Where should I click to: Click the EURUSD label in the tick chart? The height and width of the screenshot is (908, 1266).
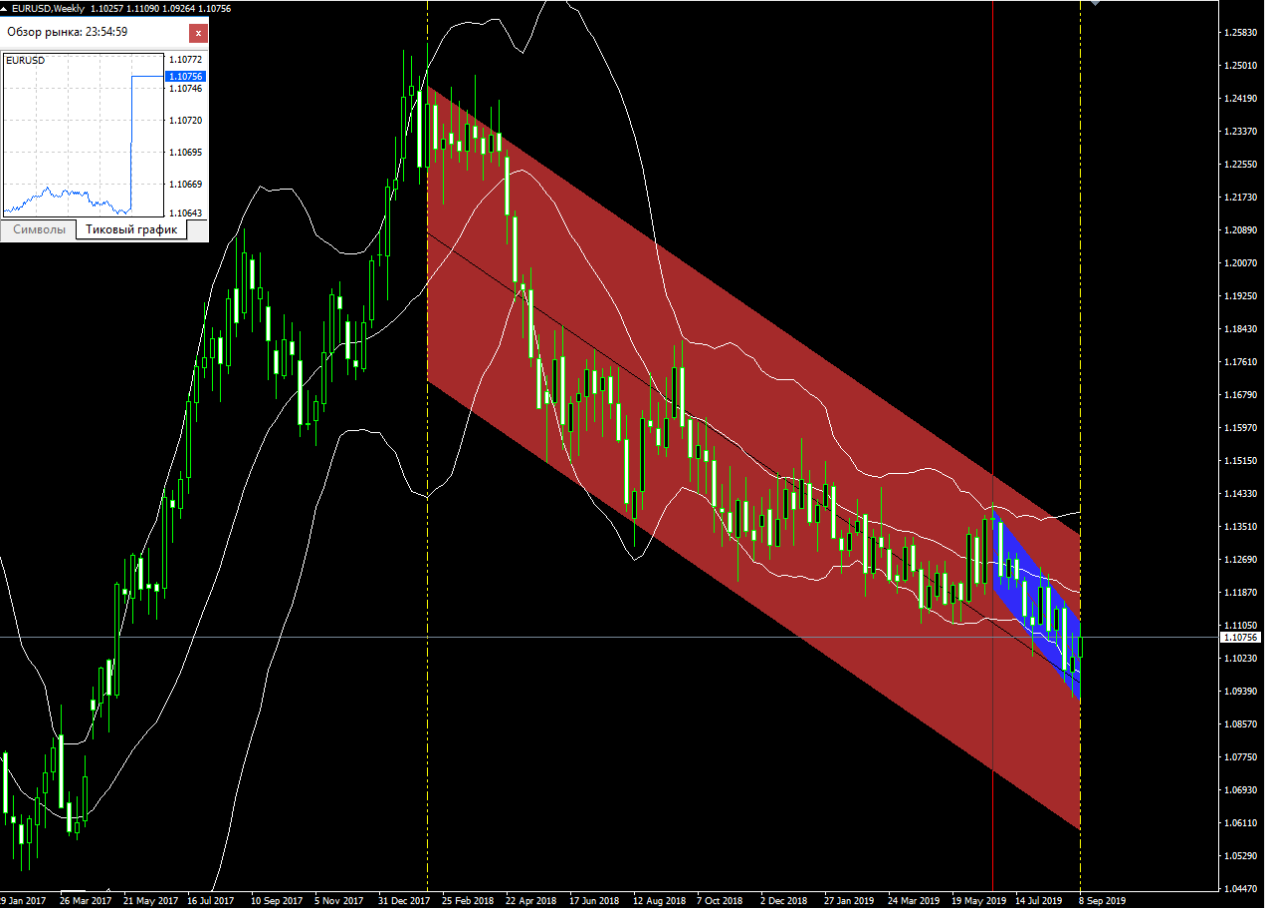(25, 60)
